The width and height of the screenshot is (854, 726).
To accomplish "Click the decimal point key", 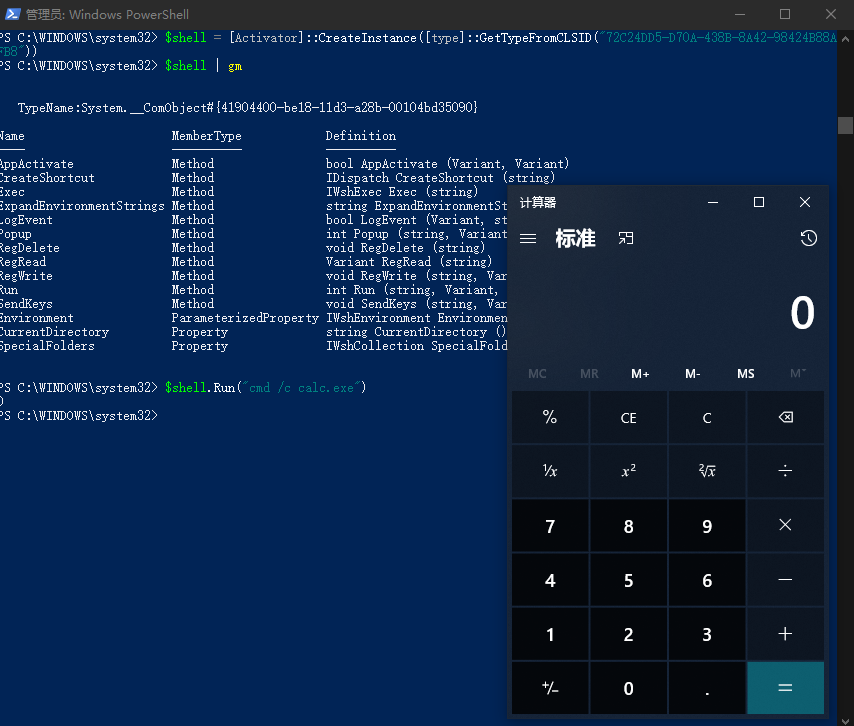I will pos(707,688).
